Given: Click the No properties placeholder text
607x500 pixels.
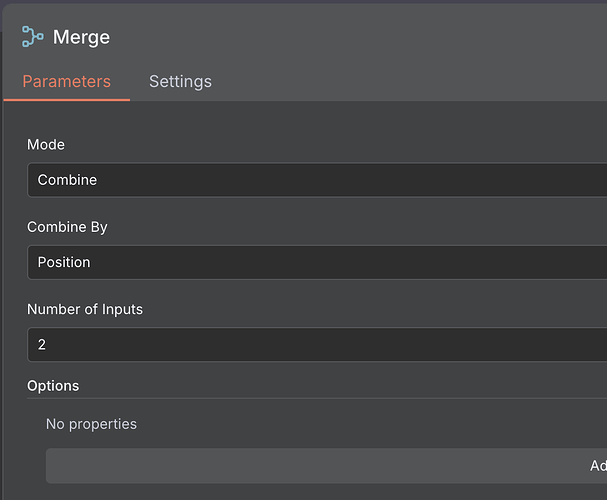Looking at the screenshot, I should (x=91, y=424).
